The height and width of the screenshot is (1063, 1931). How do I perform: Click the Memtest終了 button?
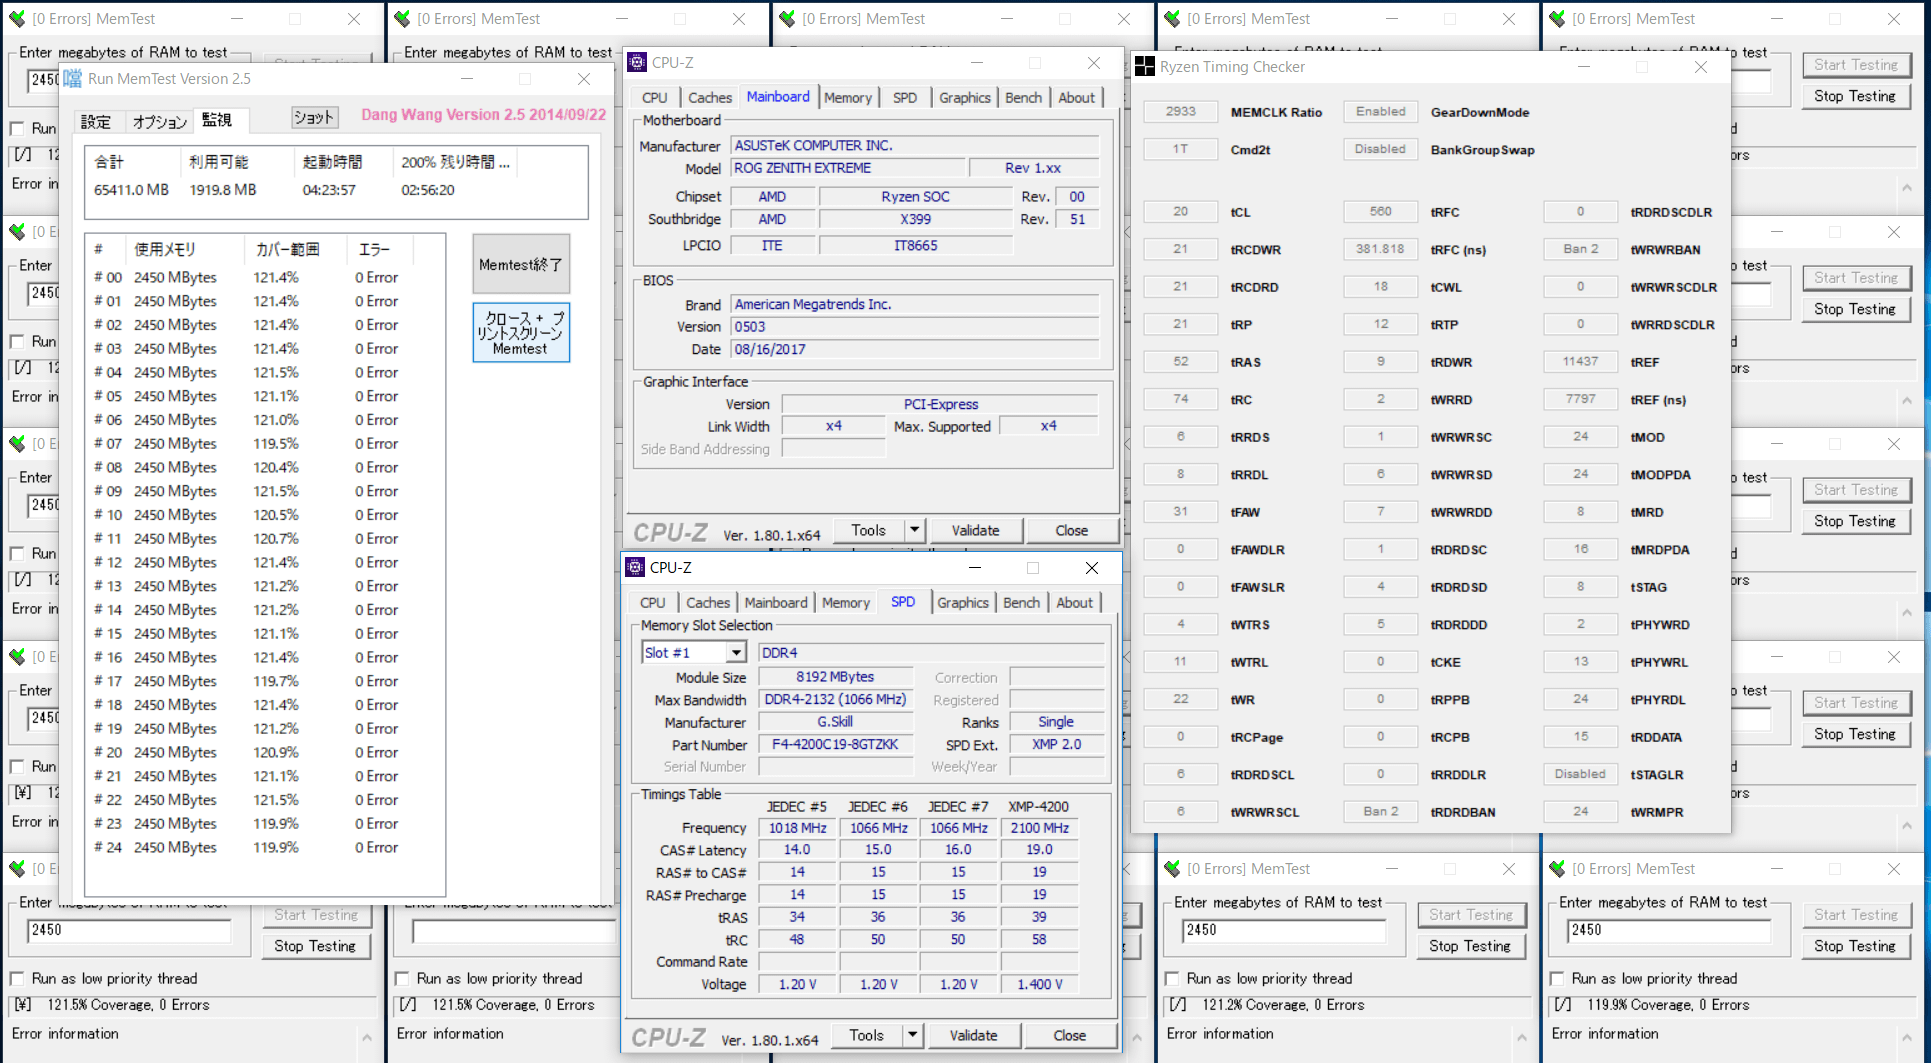click(x=521, y=265)
